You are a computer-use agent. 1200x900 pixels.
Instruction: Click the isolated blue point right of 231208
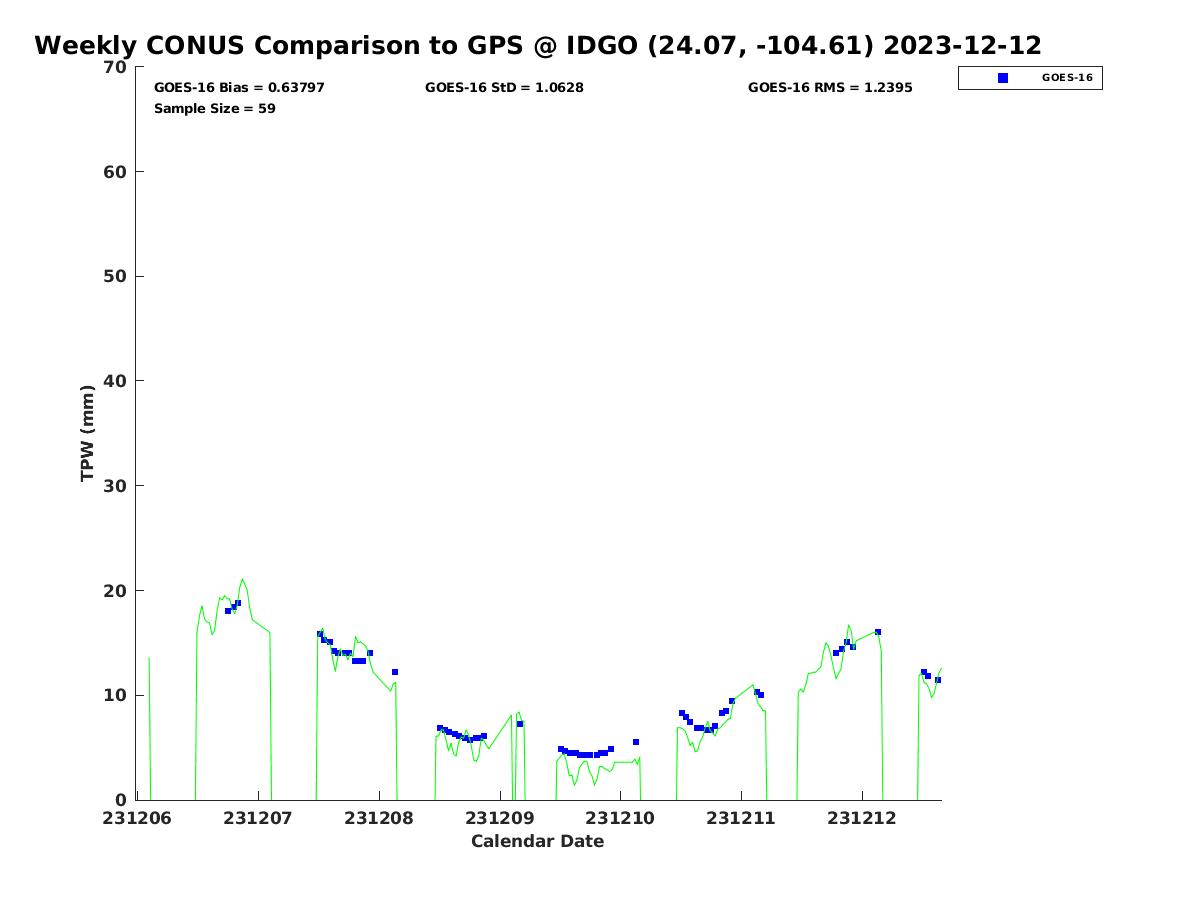coord(395,672)
